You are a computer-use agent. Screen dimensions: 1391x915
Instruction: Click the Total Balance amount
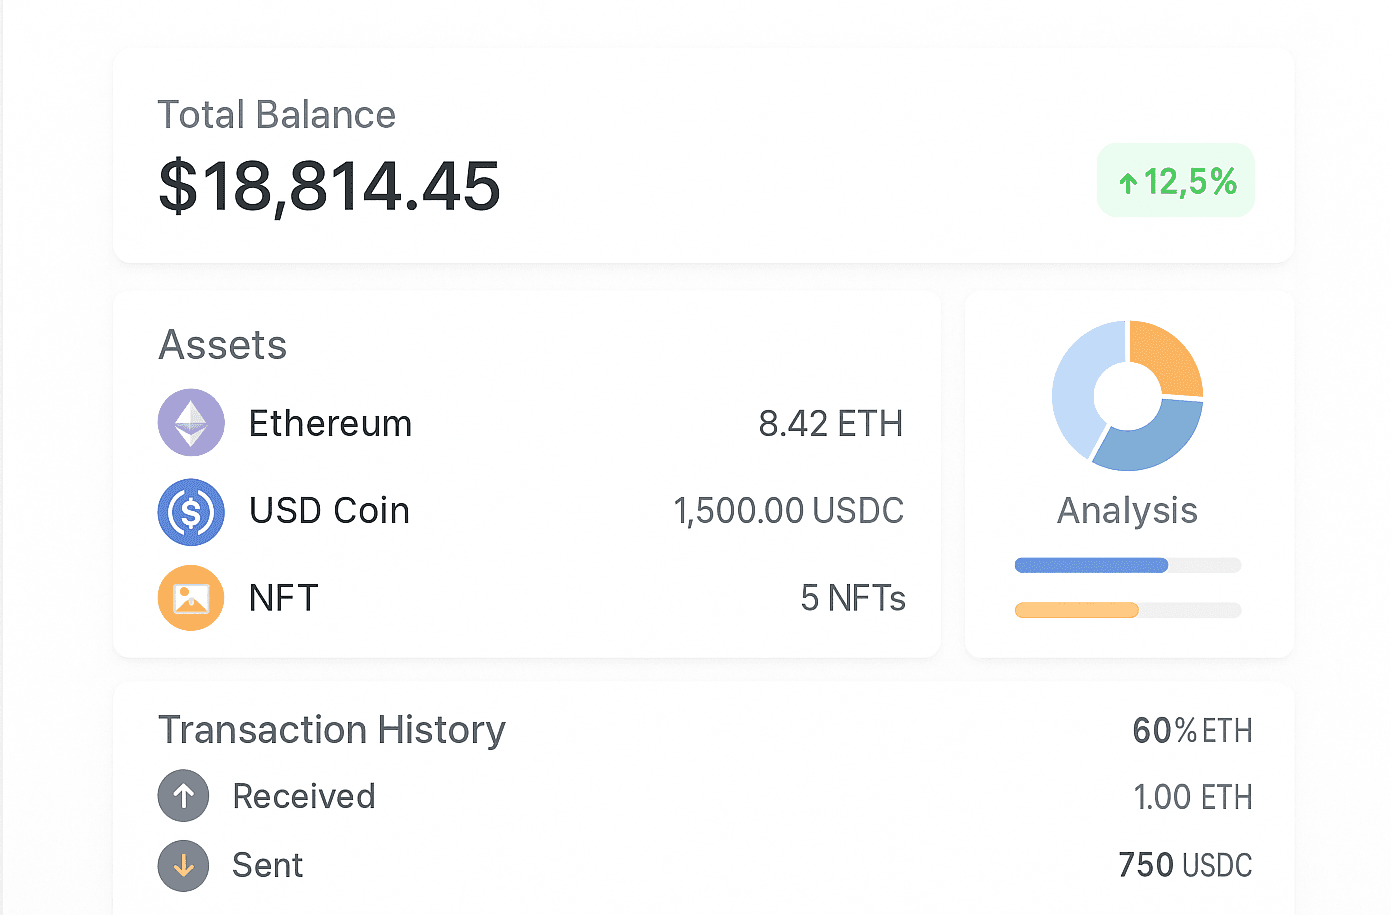(329, 186)
